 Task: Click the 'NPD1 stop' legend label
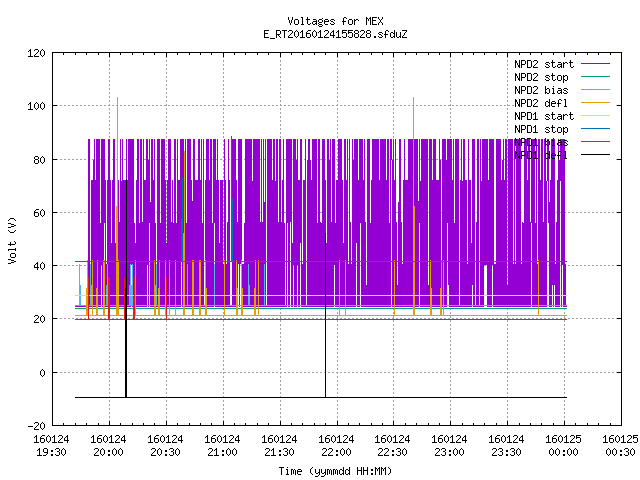[x=541, y=129]
